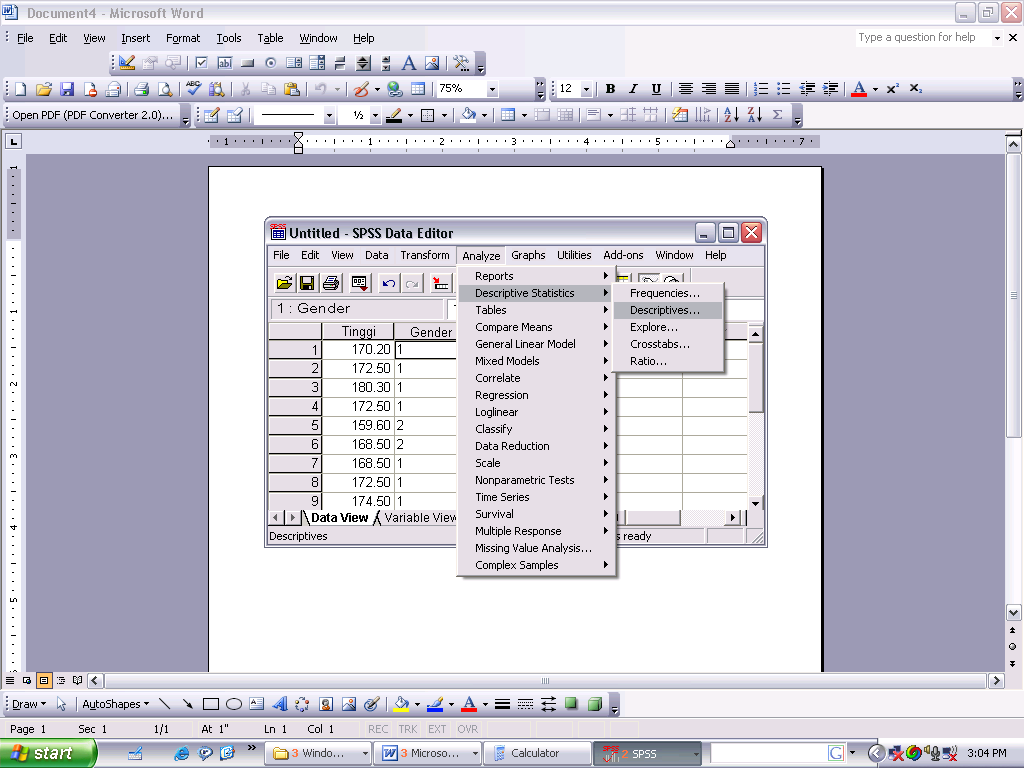Viewport: 1024px width, 768px height.
Task: Toggle Italic formatting
Action: [633, 89]
